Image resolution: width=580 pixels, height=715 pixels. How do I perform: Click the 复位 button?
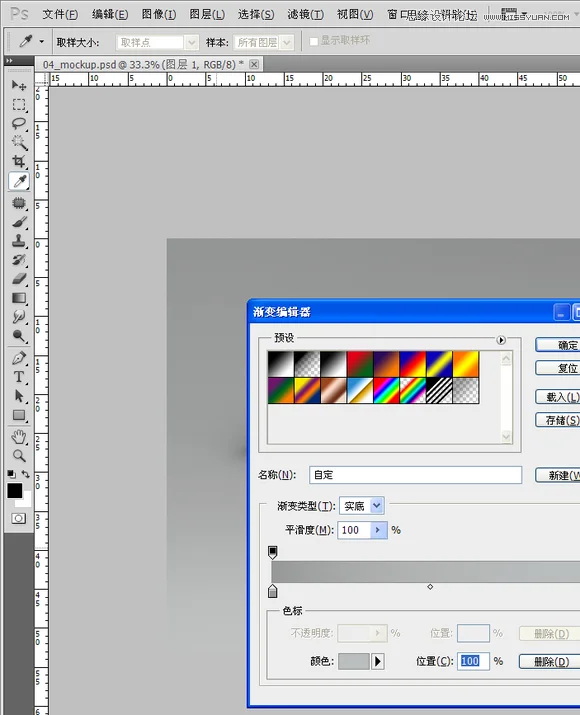point(558,368)
